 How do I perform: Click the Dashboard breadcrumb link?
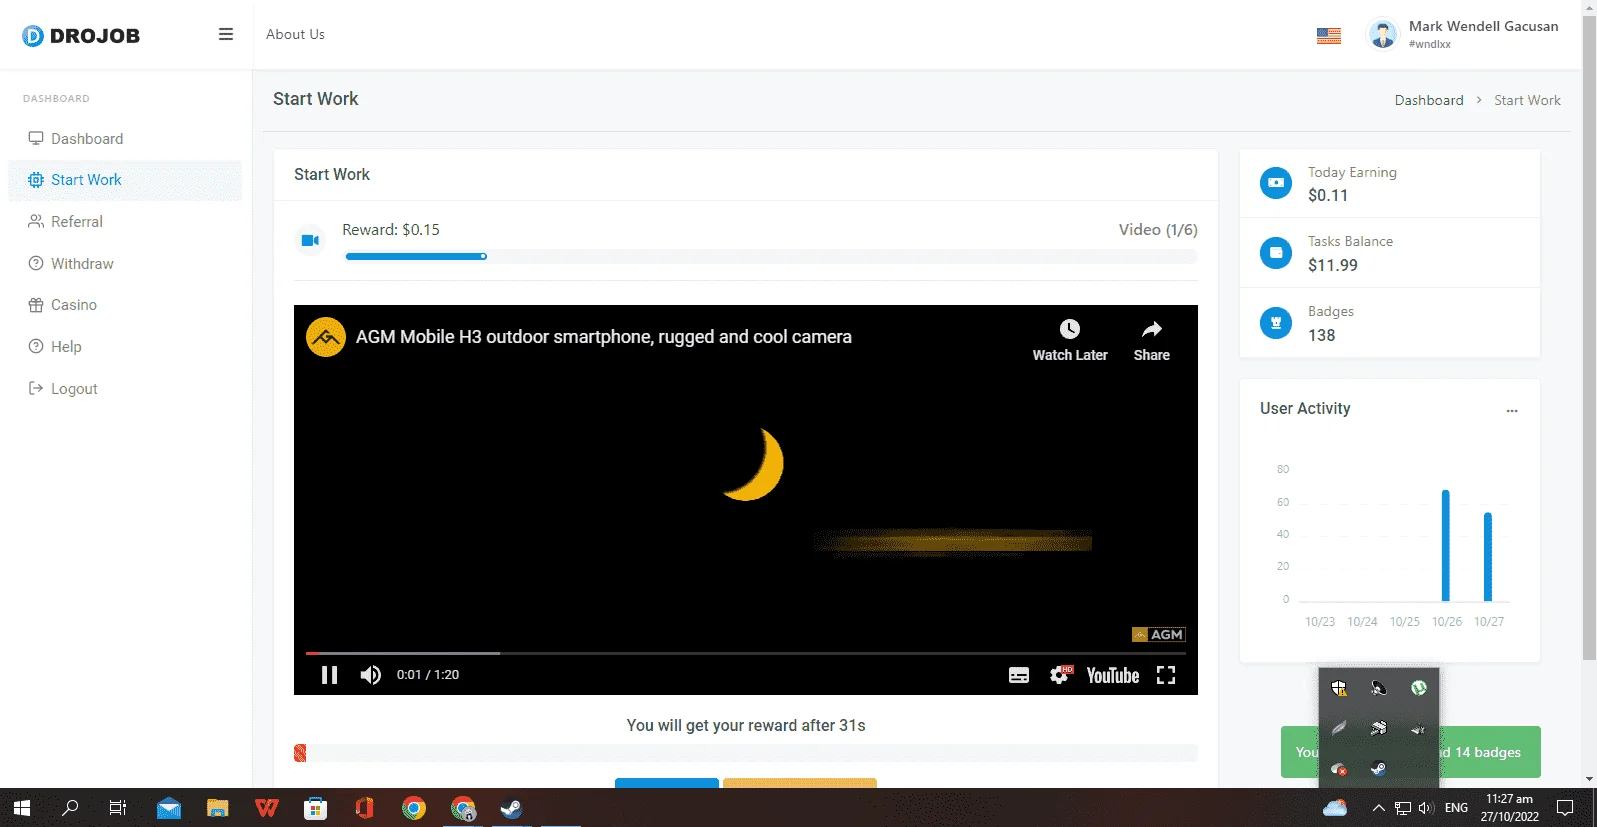[x=1429, y=100]
